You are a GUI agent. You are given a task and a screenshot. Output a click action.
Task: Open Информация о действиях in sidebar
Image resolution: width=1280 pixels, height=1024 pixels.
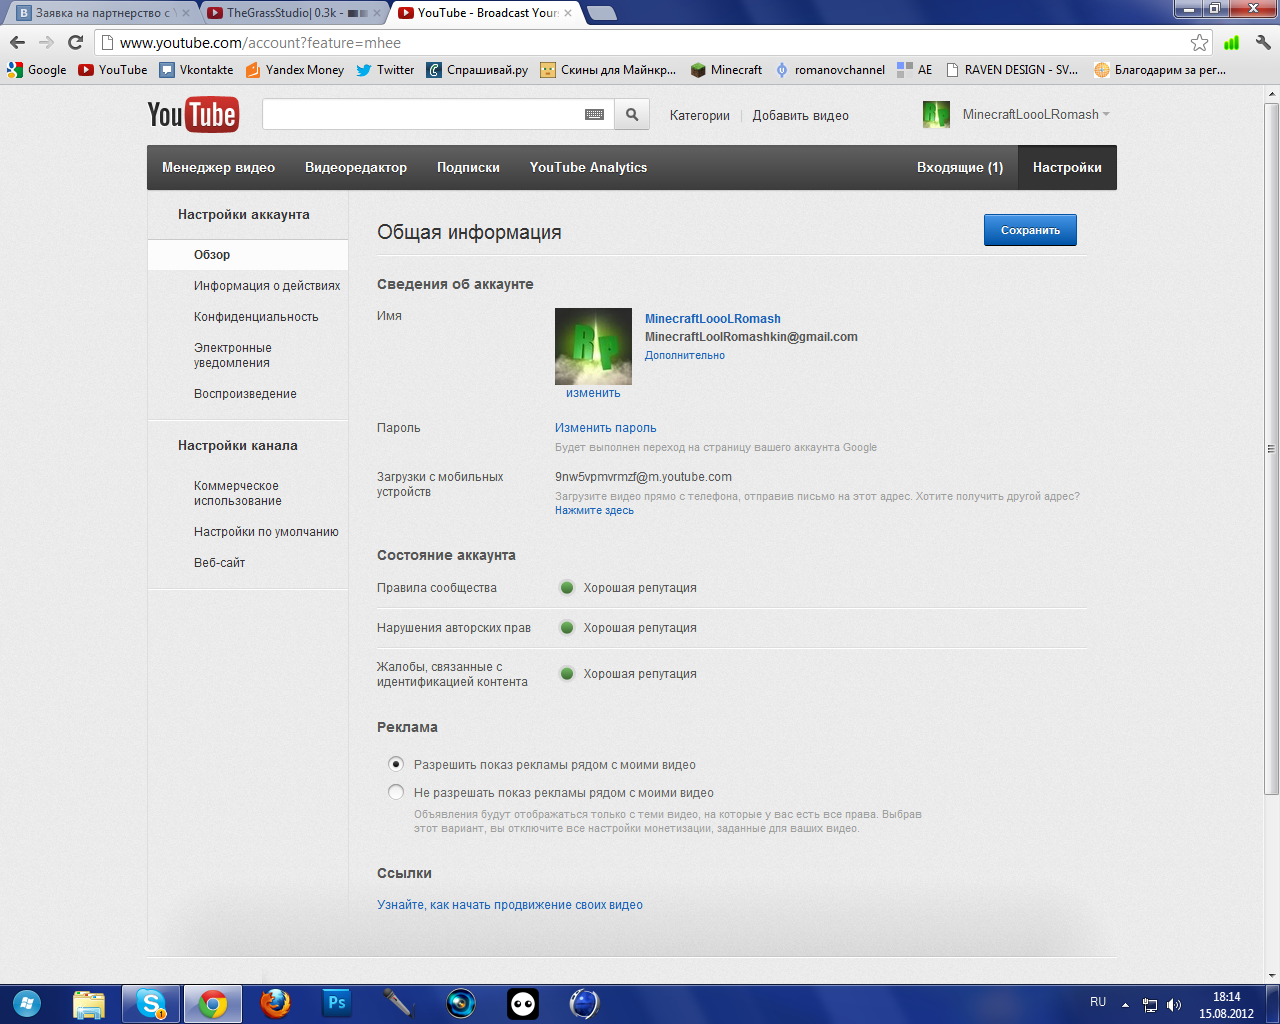tap(267, 286)
